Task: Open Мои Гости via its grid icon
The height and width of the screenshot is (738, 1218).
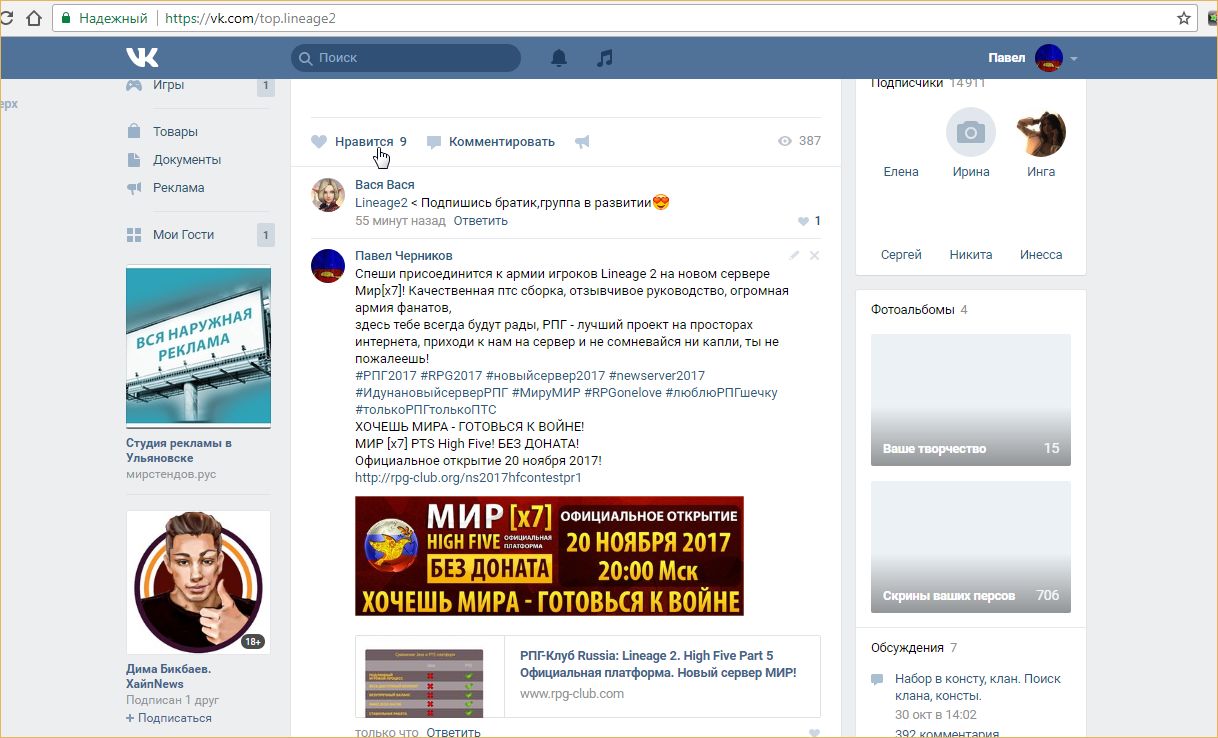Action: pyautogui.click(x=134, y=235)
